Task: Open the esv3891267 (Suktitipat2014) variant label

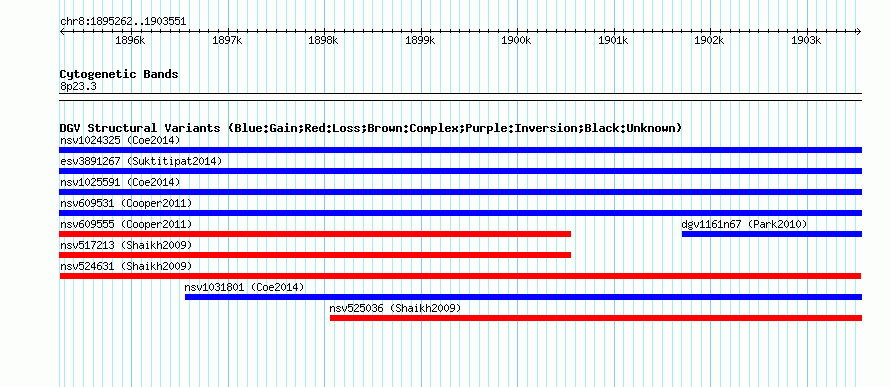Action: [x=141, y=161]
